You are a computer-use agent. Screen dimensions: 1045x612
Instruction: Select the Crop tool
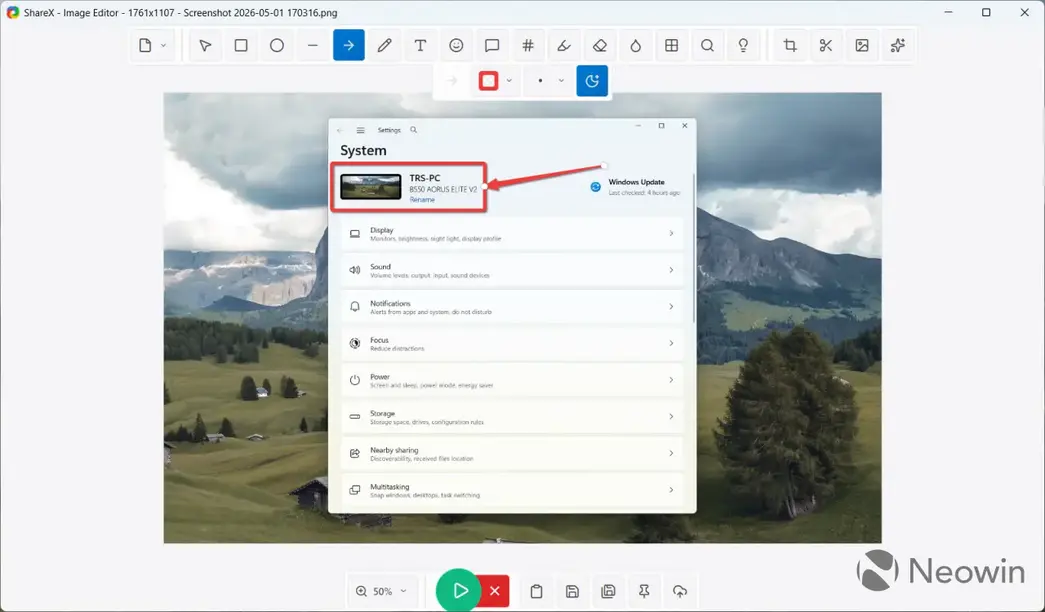click(x=790, y=45)
